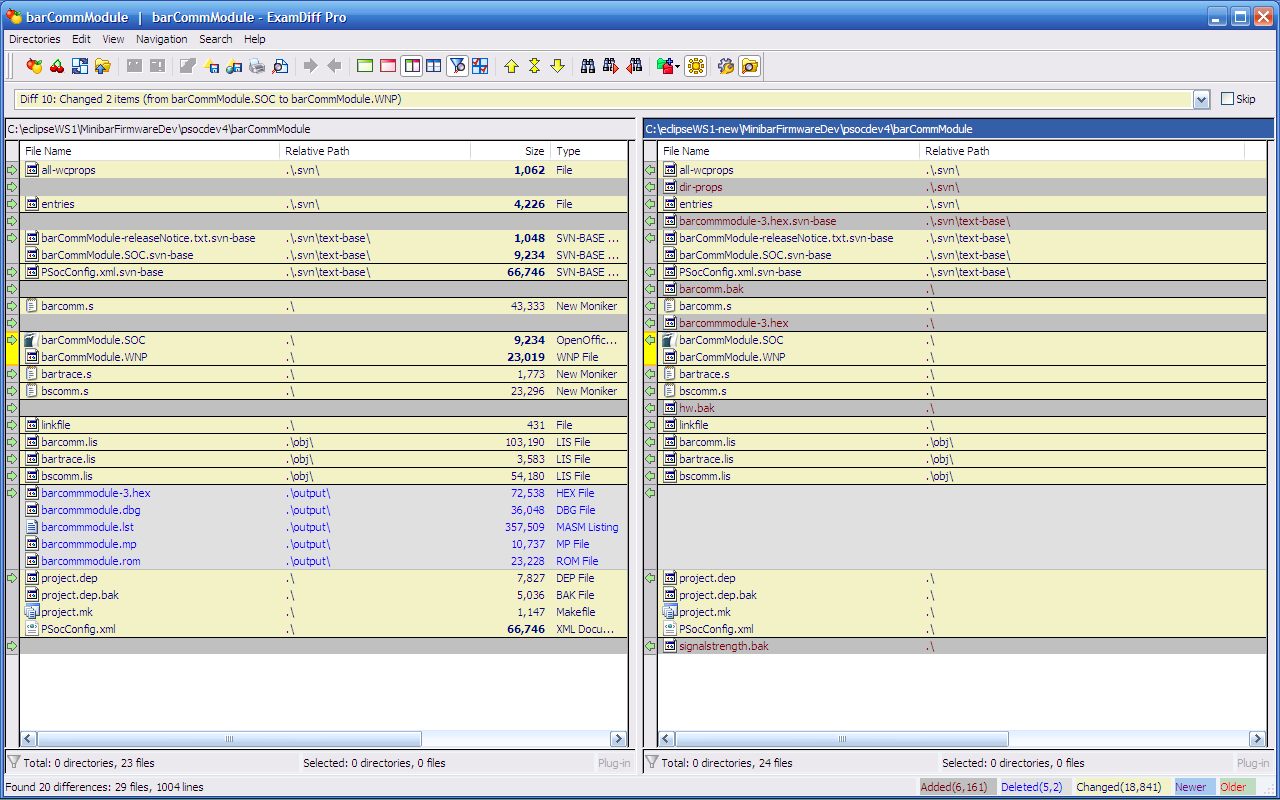Screen dimensions: 1280x800
Task: Click the yellow sun settings icon
Action: (x=696, y=66)
